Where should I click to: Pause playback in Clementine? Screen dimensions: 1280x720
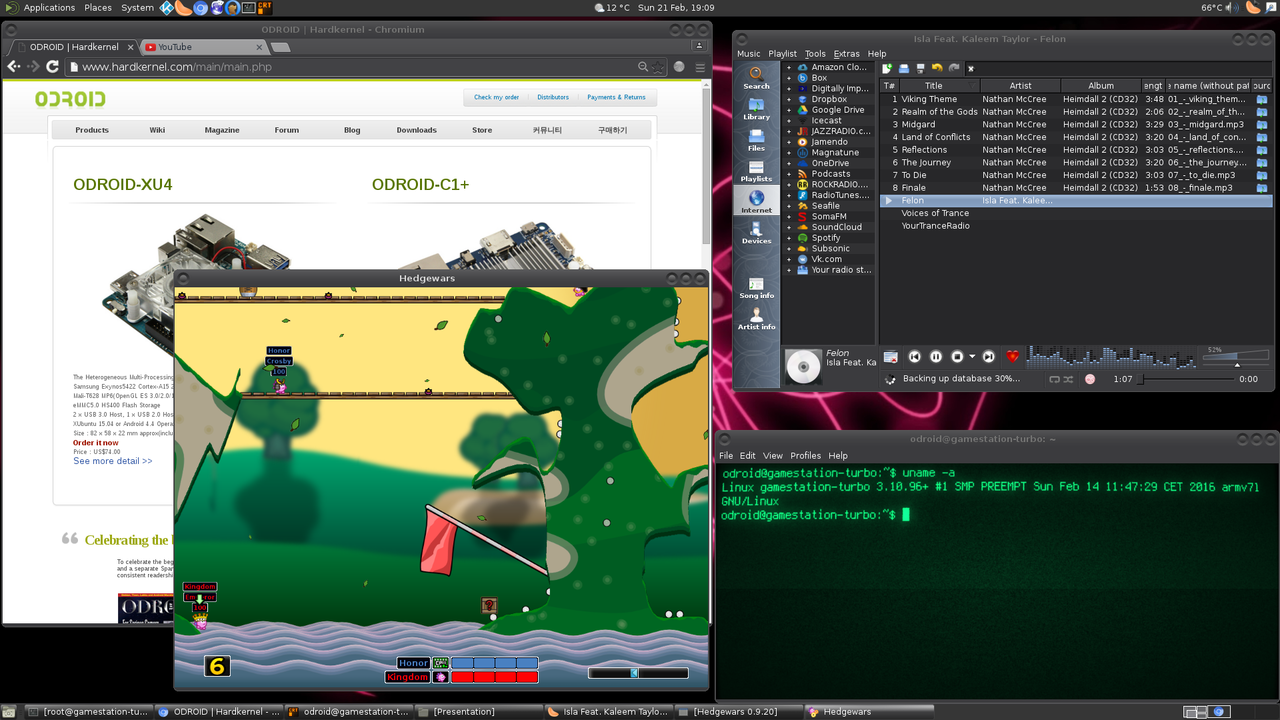tap(936, 357)
